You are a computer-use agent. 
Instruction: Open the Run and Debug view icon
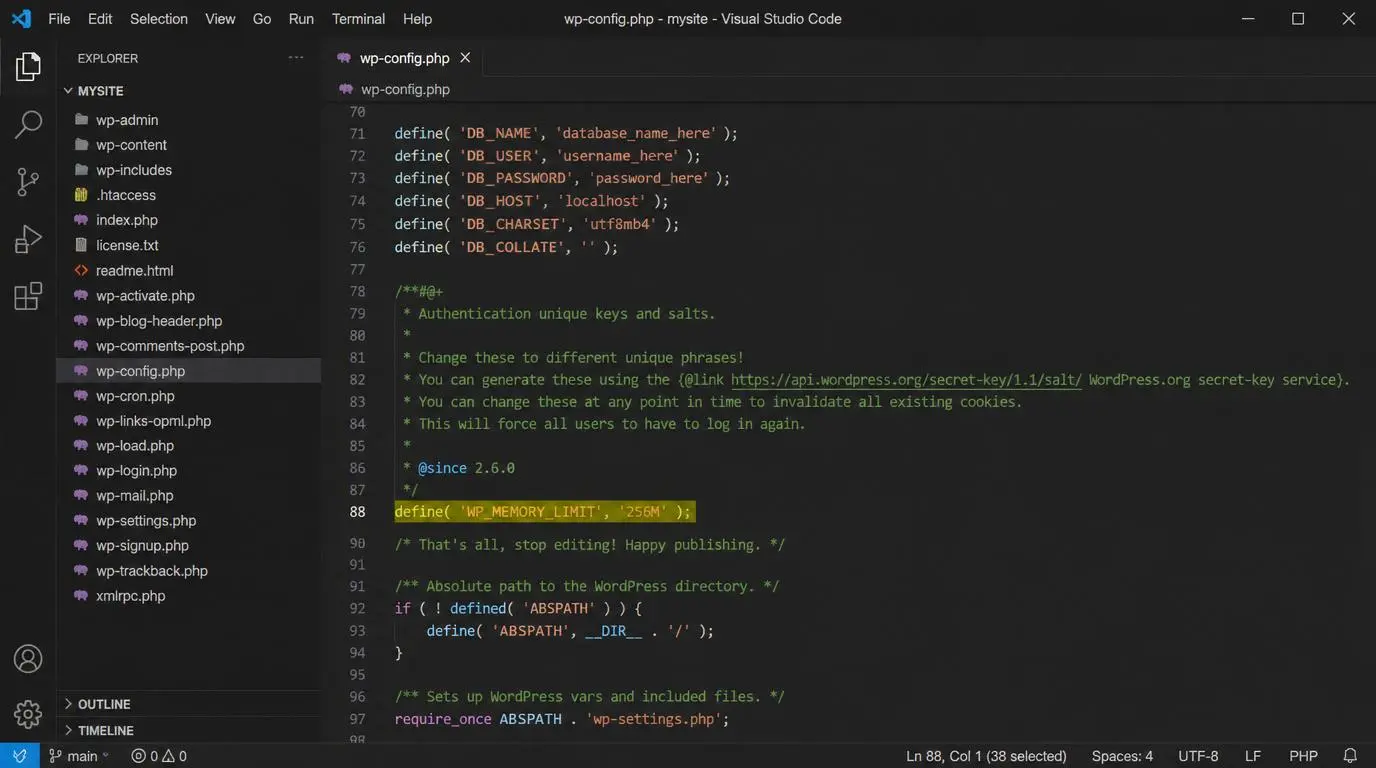click(28, 239)
